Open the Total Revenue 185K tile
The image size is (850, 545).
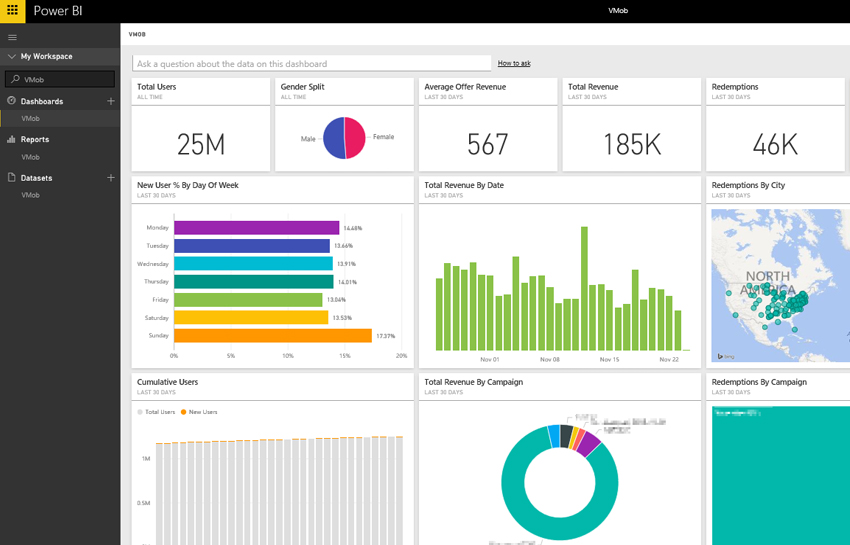632,124
